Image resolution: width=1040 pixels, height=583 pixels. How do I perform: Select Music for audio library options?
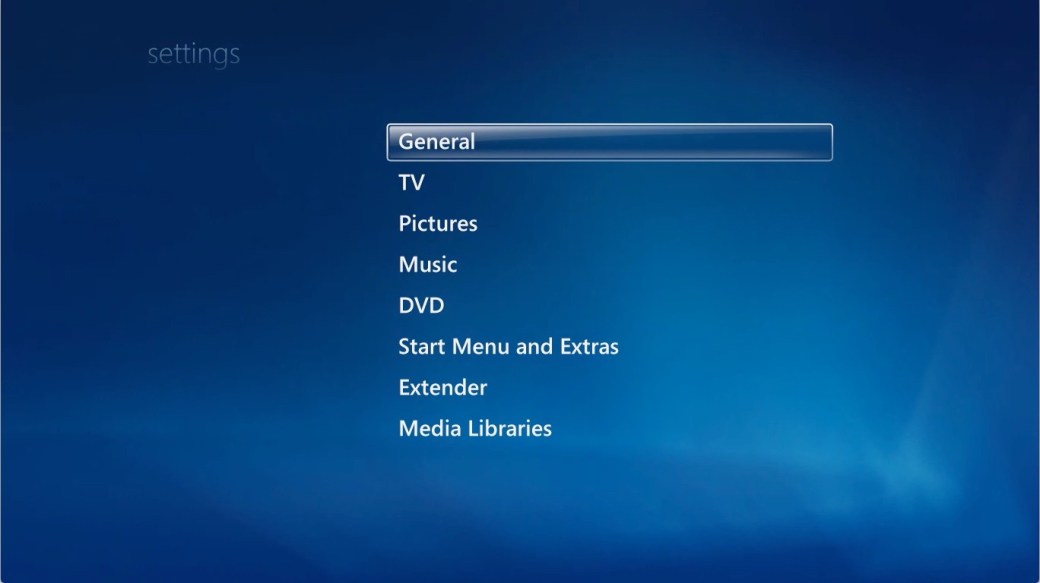tap(427, 265)
